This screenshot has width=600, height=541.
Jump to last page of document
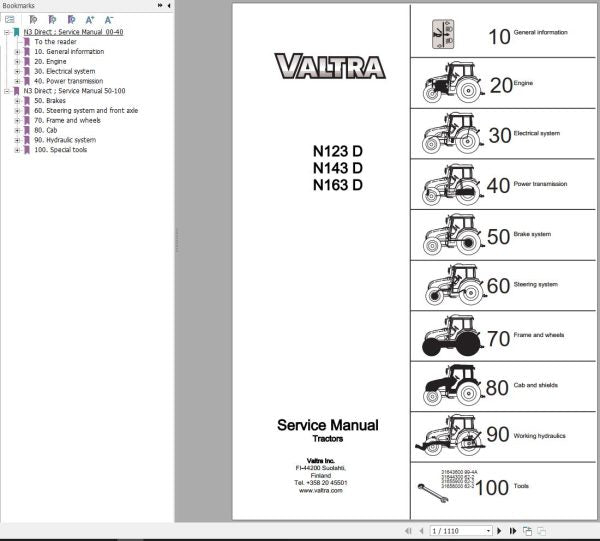[x=512, y=530]
